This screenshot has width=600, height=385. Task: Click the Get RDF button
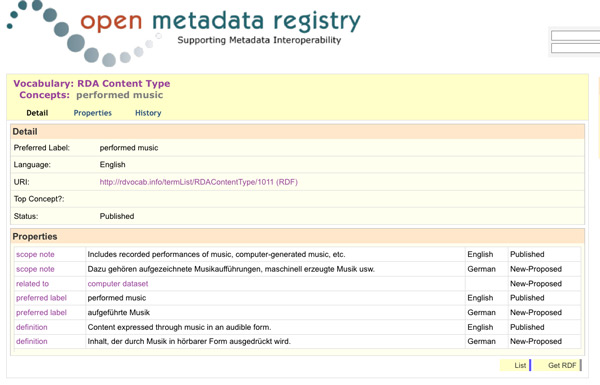pyautogui.click(x=558, y=365)
